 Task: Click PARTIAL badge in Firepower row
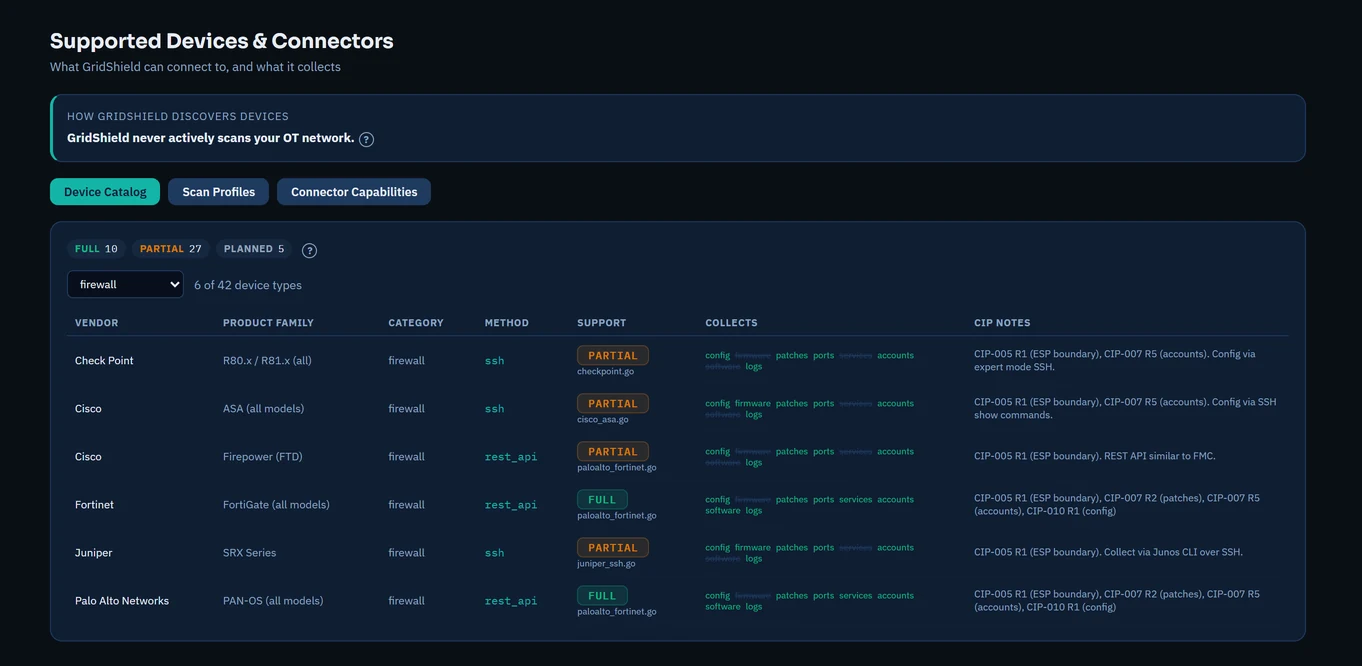(613, 451)
